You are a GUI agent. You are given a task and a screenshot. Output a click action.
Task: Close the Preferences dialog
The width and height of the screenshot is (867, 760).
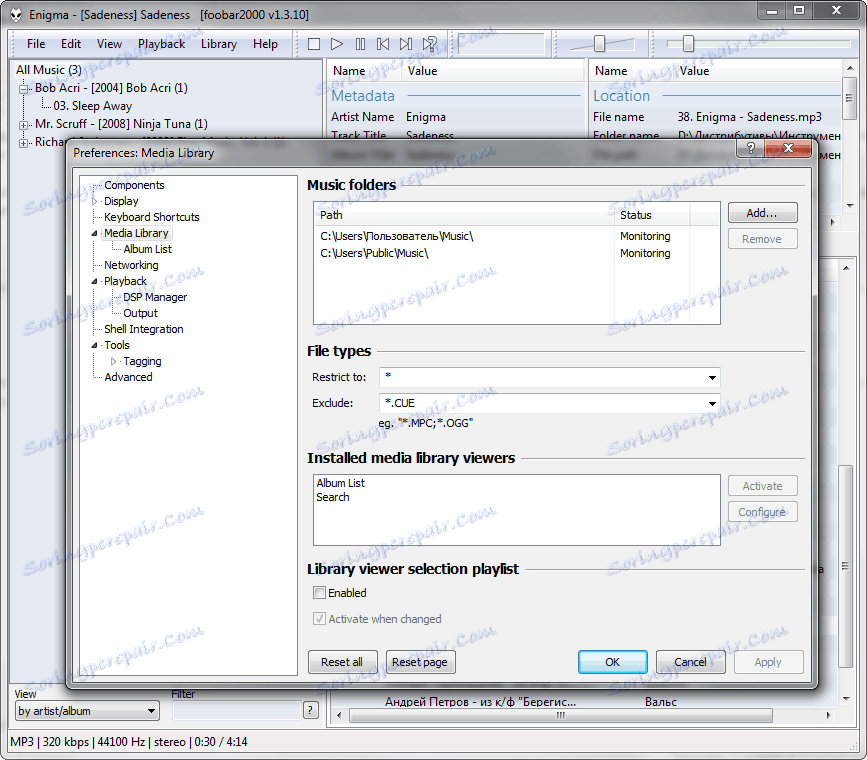[788, 148]
